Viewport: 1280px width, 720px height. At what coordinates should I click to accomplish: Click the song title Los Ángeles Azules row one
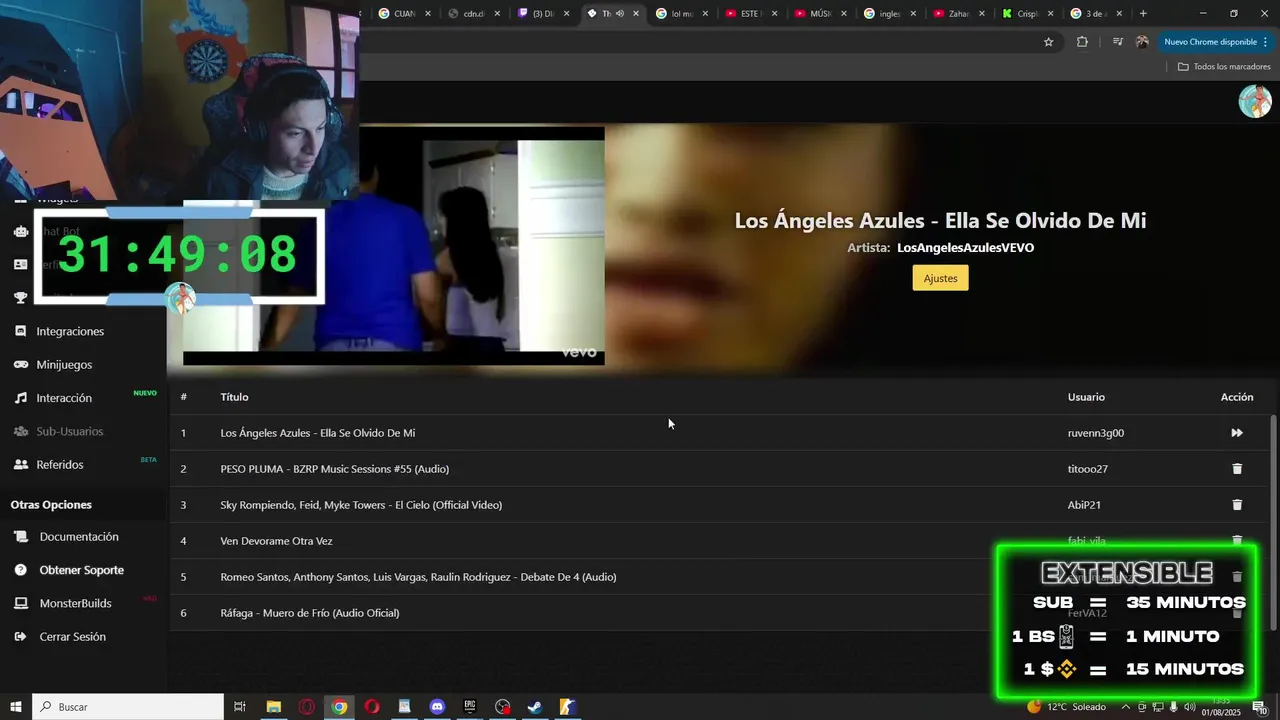tap(317, 433)
